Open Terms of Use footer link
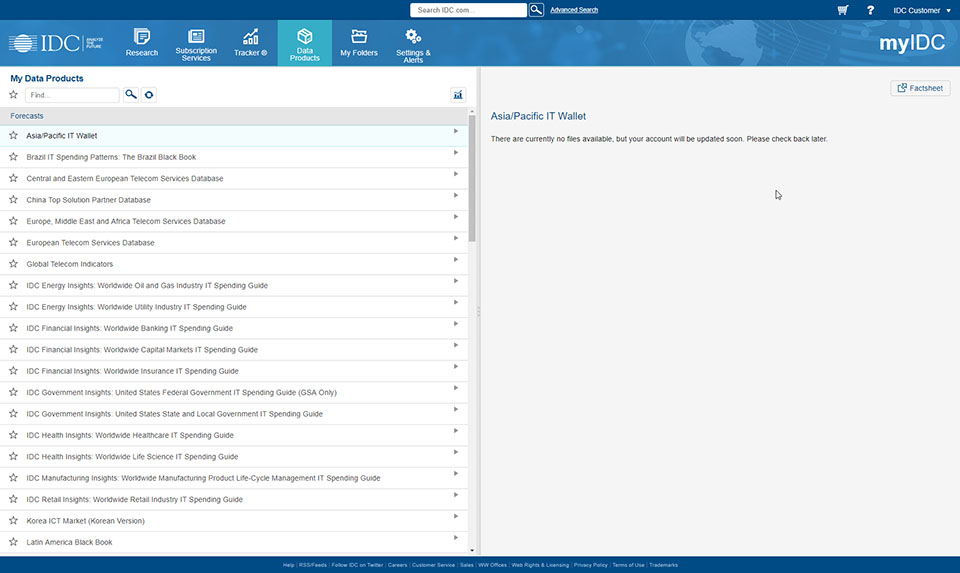This screenshot has height=573, width=960. (628, 565)
